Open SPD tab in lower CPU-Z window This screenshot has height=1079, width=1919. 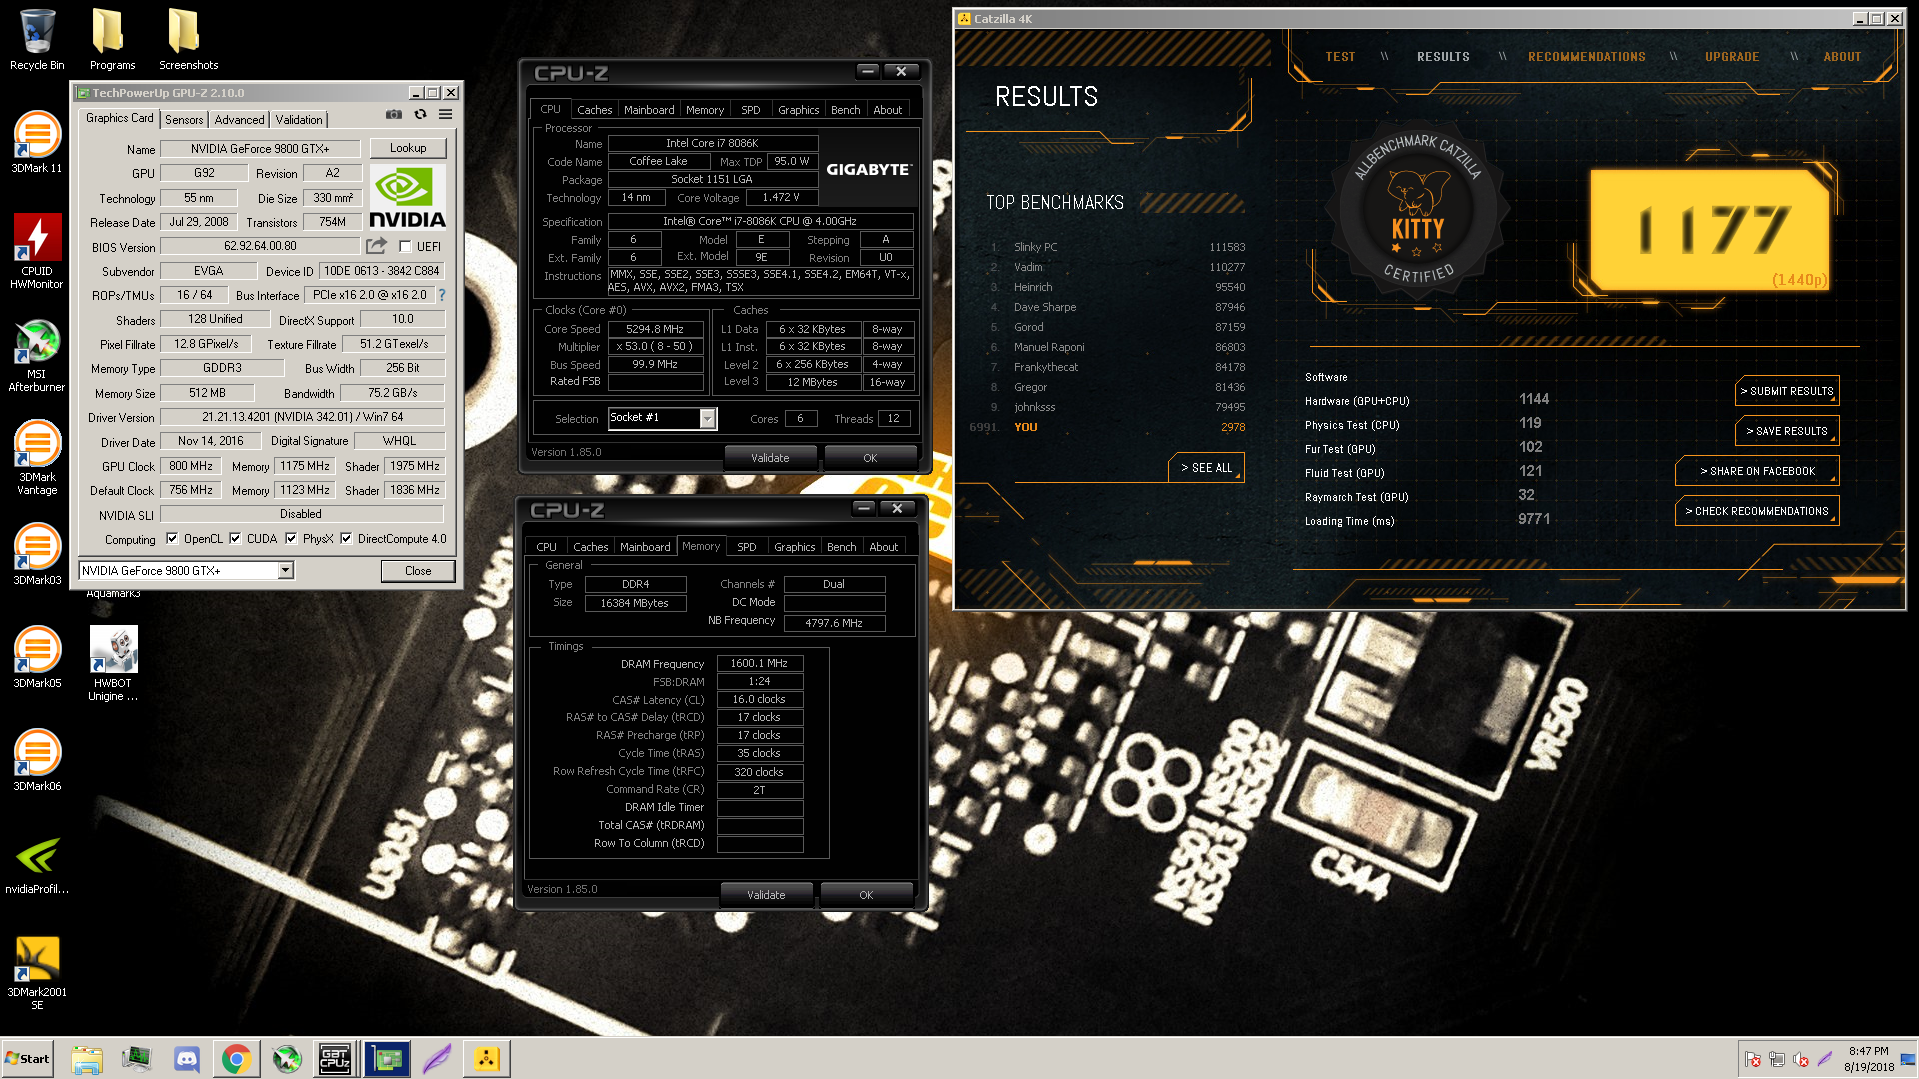pos(747,547)
